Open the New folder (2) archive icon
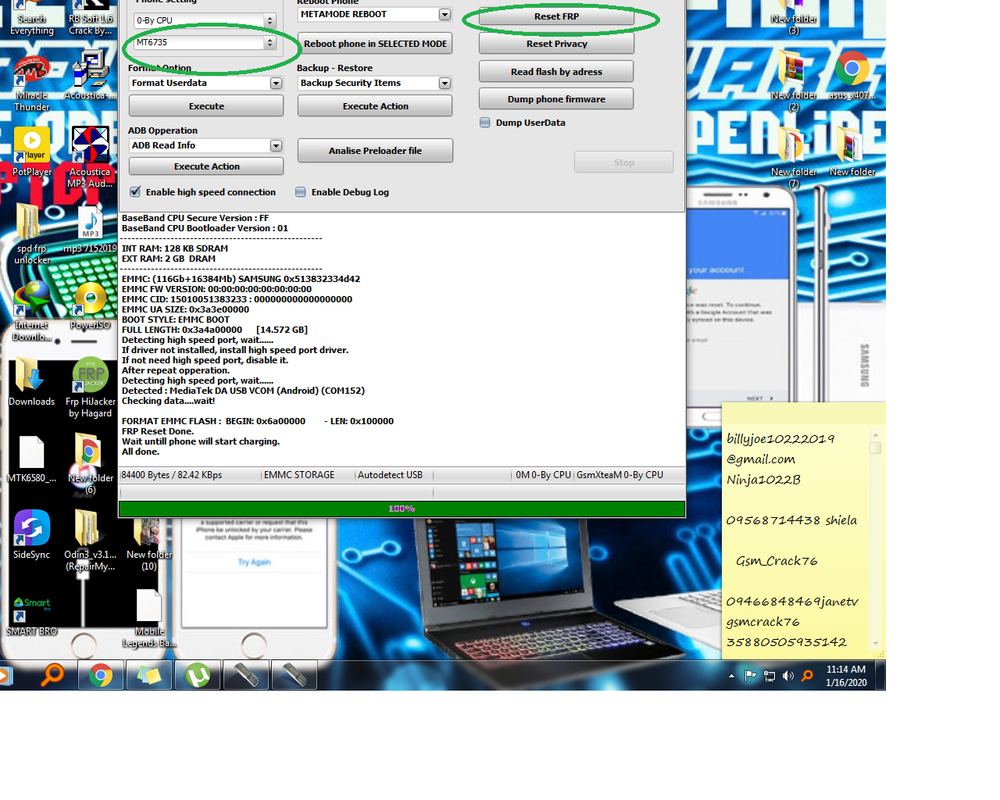This screenshot has width=1000, height=800. coord(793,83)
